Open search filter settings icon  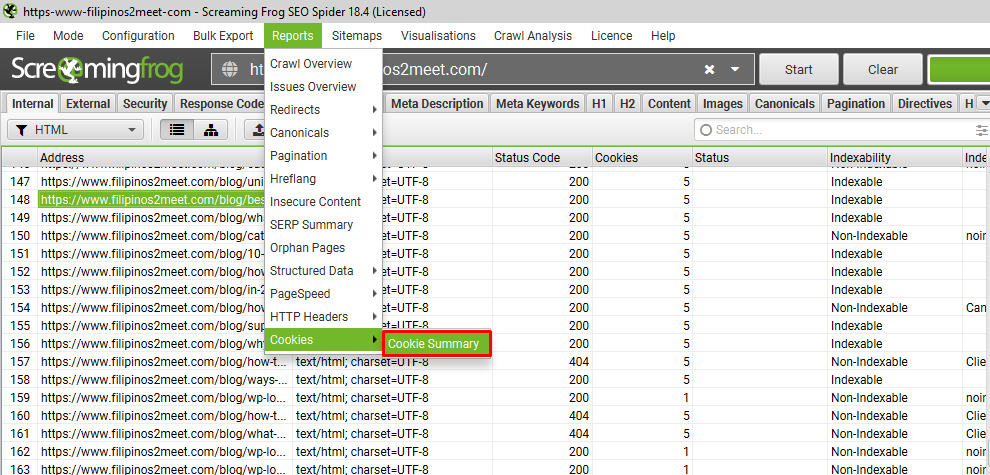click(x=981, y=130)
